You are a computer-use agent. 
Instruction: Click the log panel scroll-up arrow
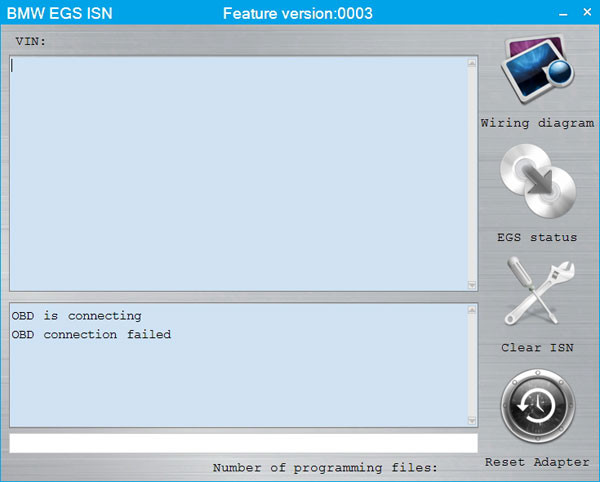472,310
